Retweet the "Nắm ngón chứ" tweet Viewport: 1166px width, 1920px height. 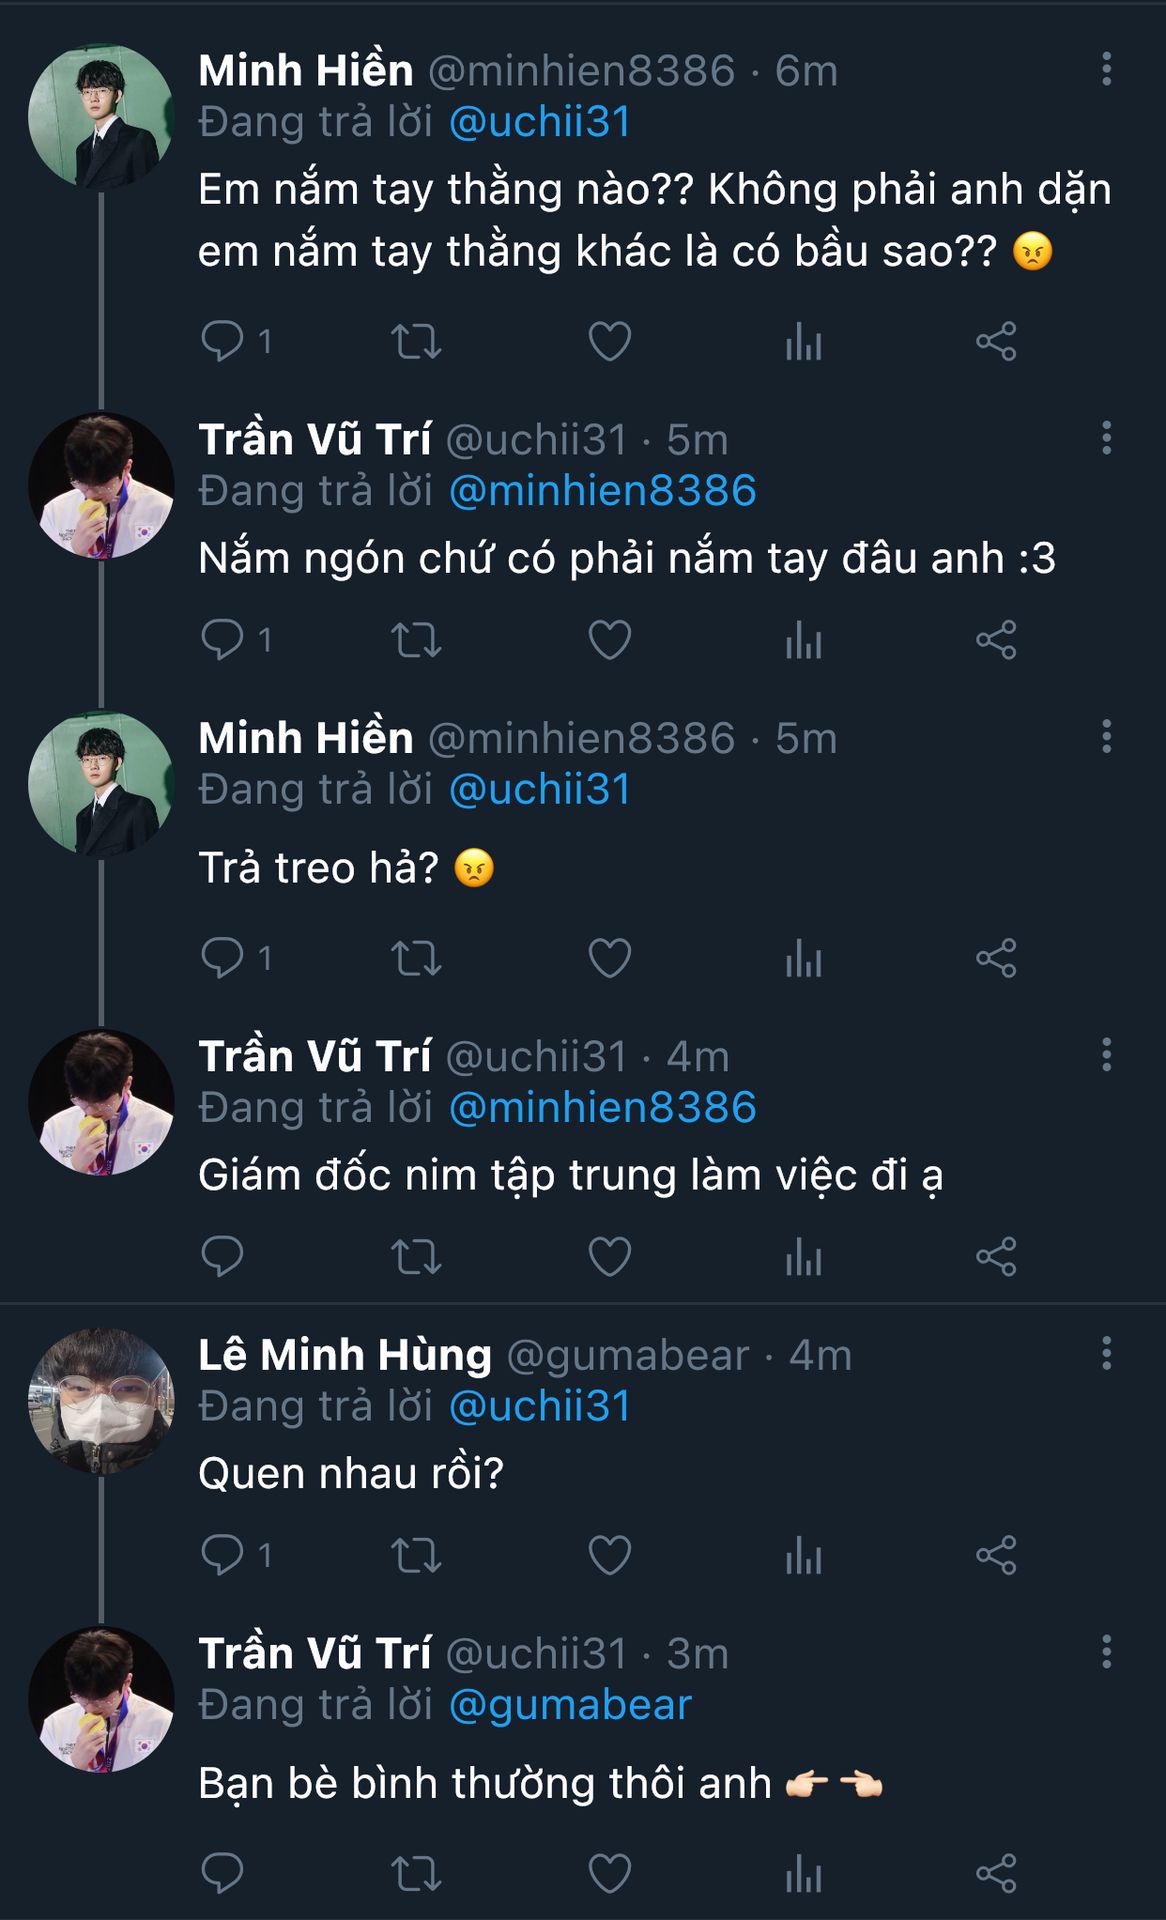coord(416,640)
